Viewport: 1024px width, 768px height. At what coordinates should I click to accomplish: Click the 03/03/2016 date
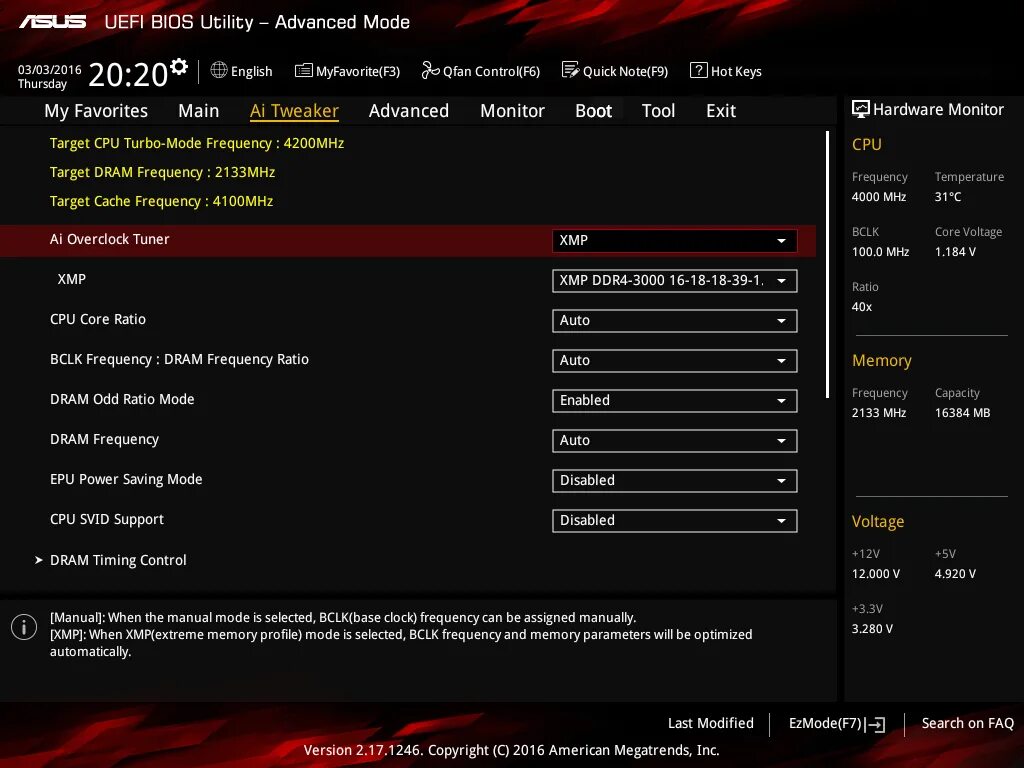[50, 69]
